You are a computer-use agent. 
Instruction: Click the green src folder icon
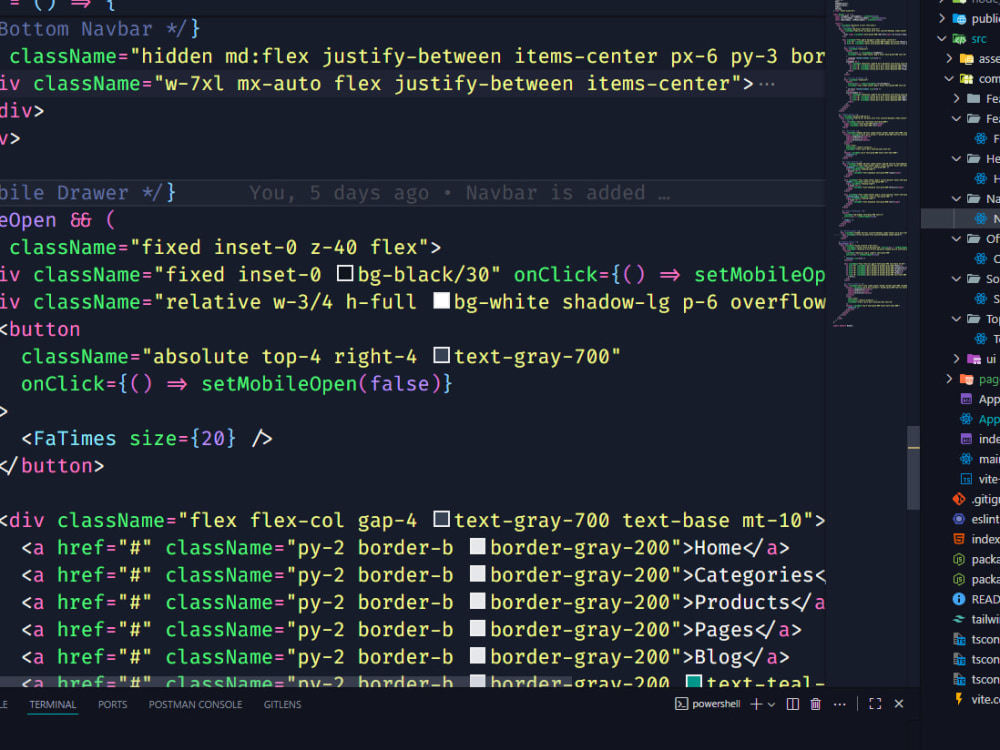click(x=959, y=39)
